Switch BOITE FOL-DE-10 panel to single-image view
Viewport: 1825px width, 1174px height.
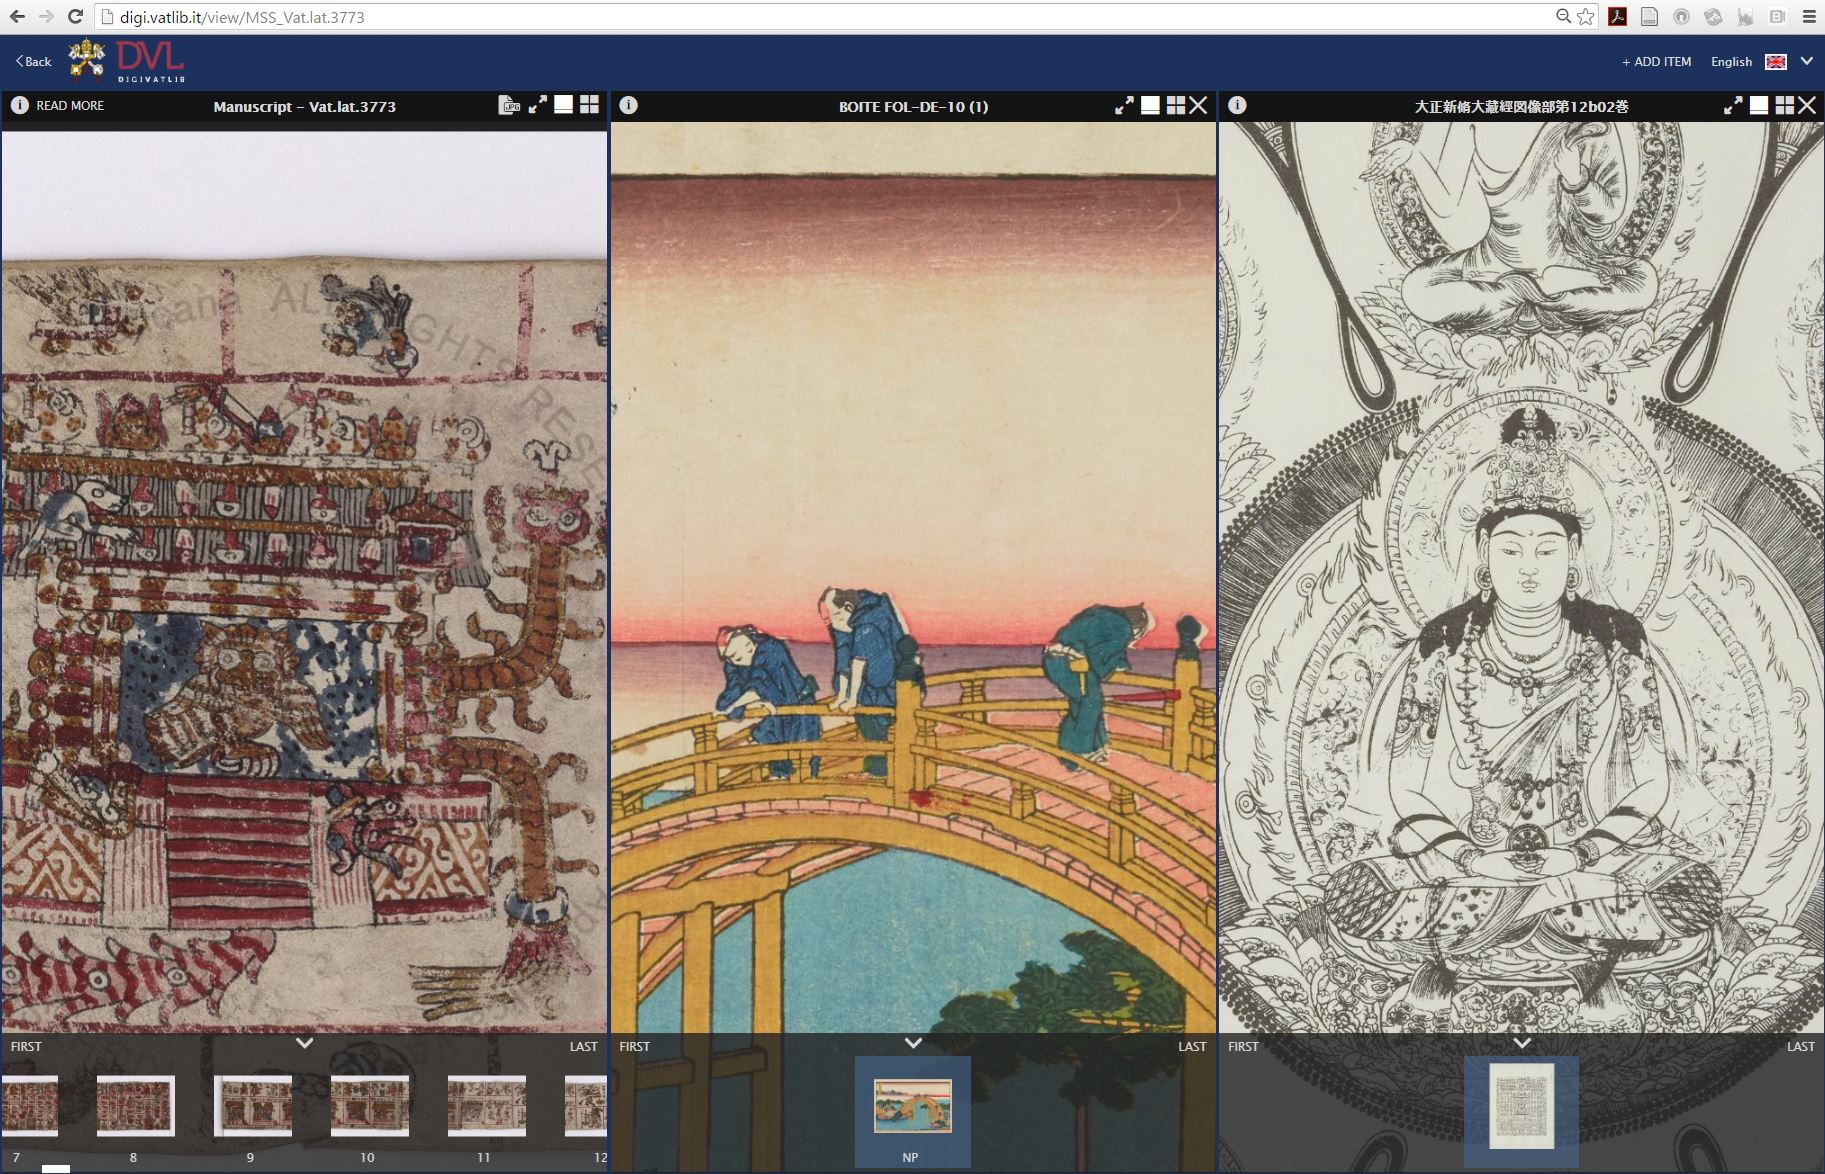[x=1151, y=105]
